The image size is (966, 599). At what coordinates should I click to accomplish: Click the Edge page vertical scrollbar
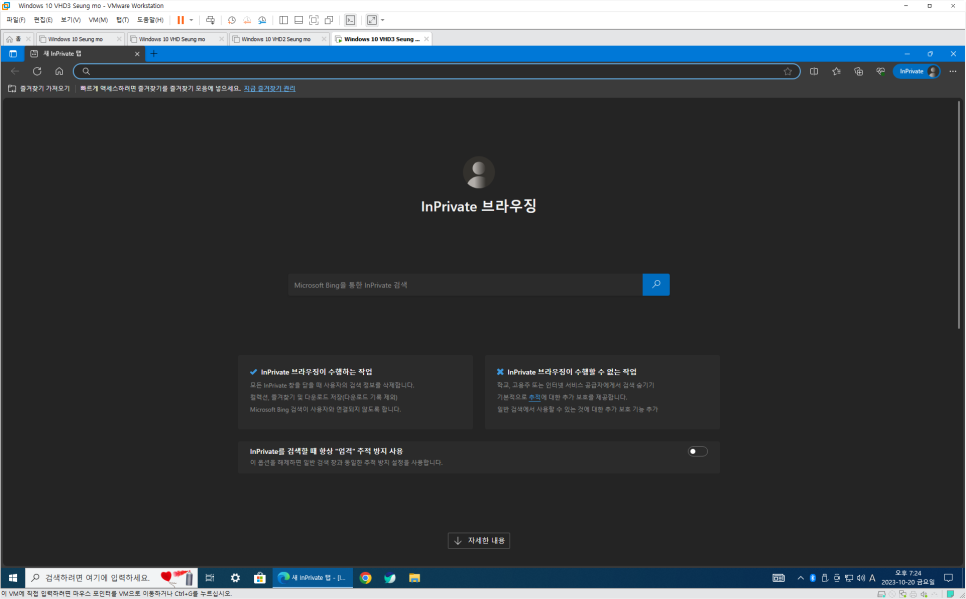[x=959, y=216]
